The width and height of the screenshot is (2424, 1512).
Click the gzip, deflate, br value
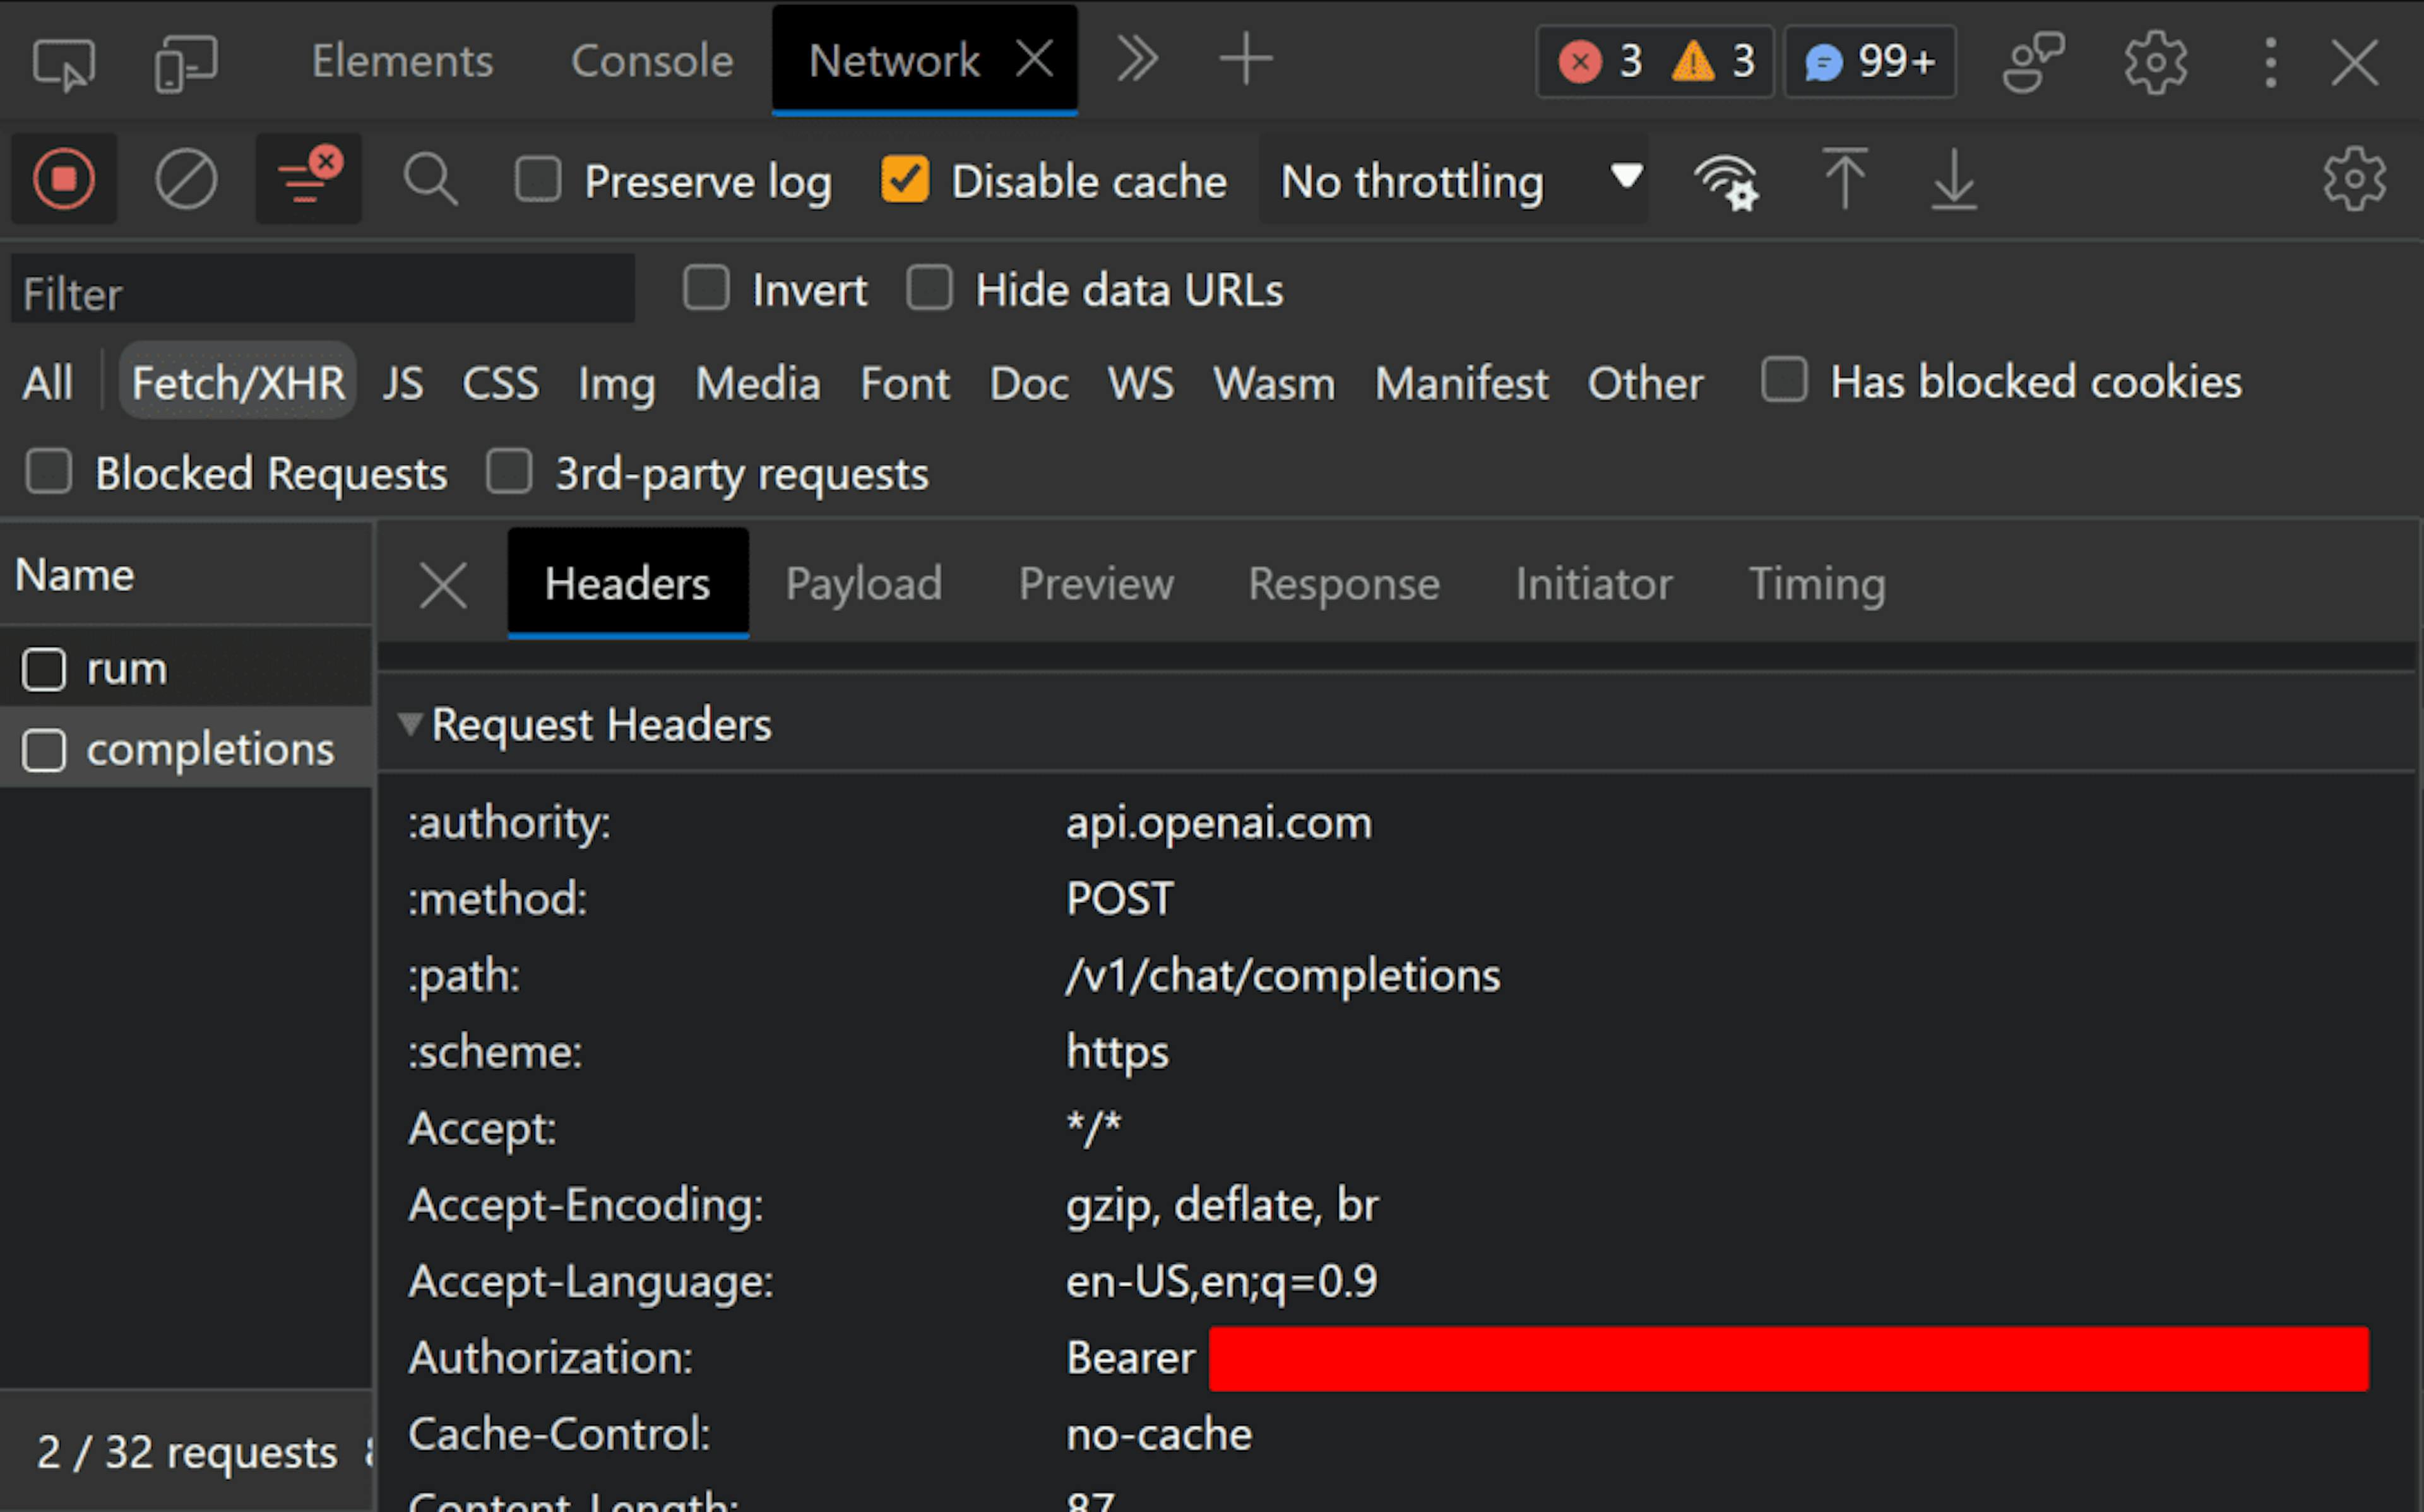pyautogui.click(x=1222, y=1205)
